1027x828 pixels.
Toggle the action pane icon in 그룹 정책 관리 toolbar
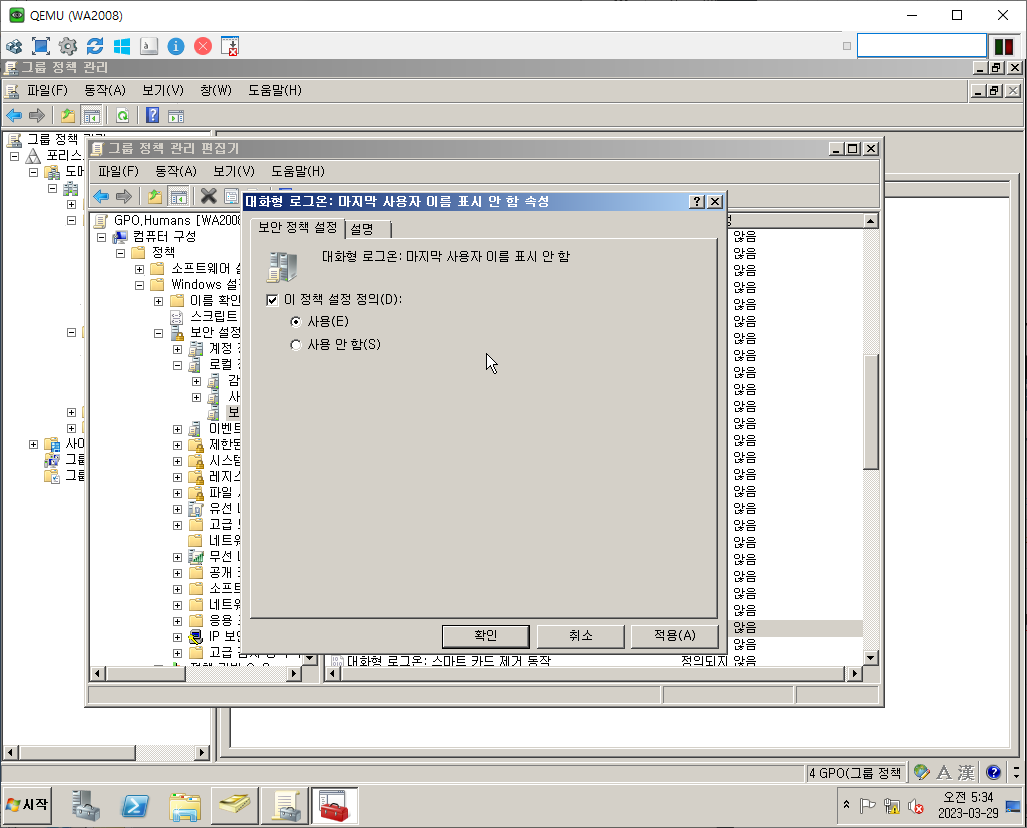pos(176,117)
